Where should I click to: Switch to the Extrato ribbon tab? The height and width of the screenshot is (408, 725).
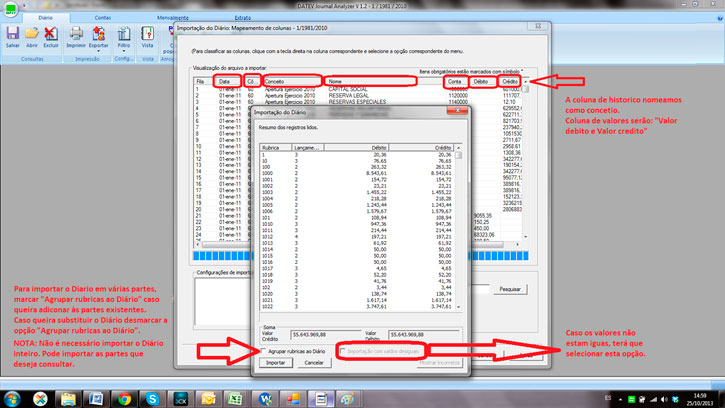242,18
